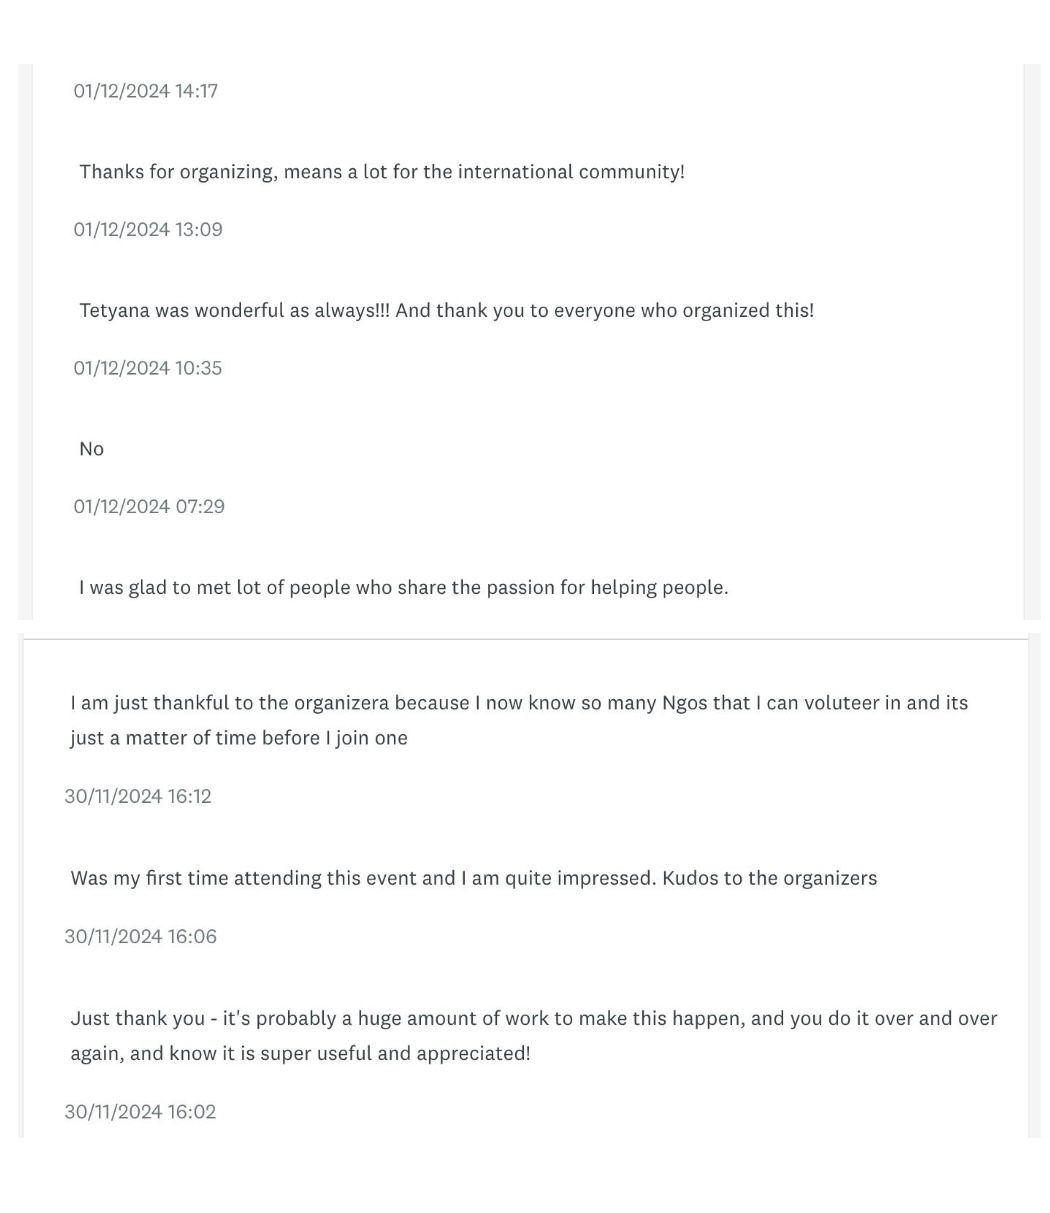Click the timestamp 01/12/2024 14:17
The height and width of the screenshot is (1213, 1050).
point(145,91)
